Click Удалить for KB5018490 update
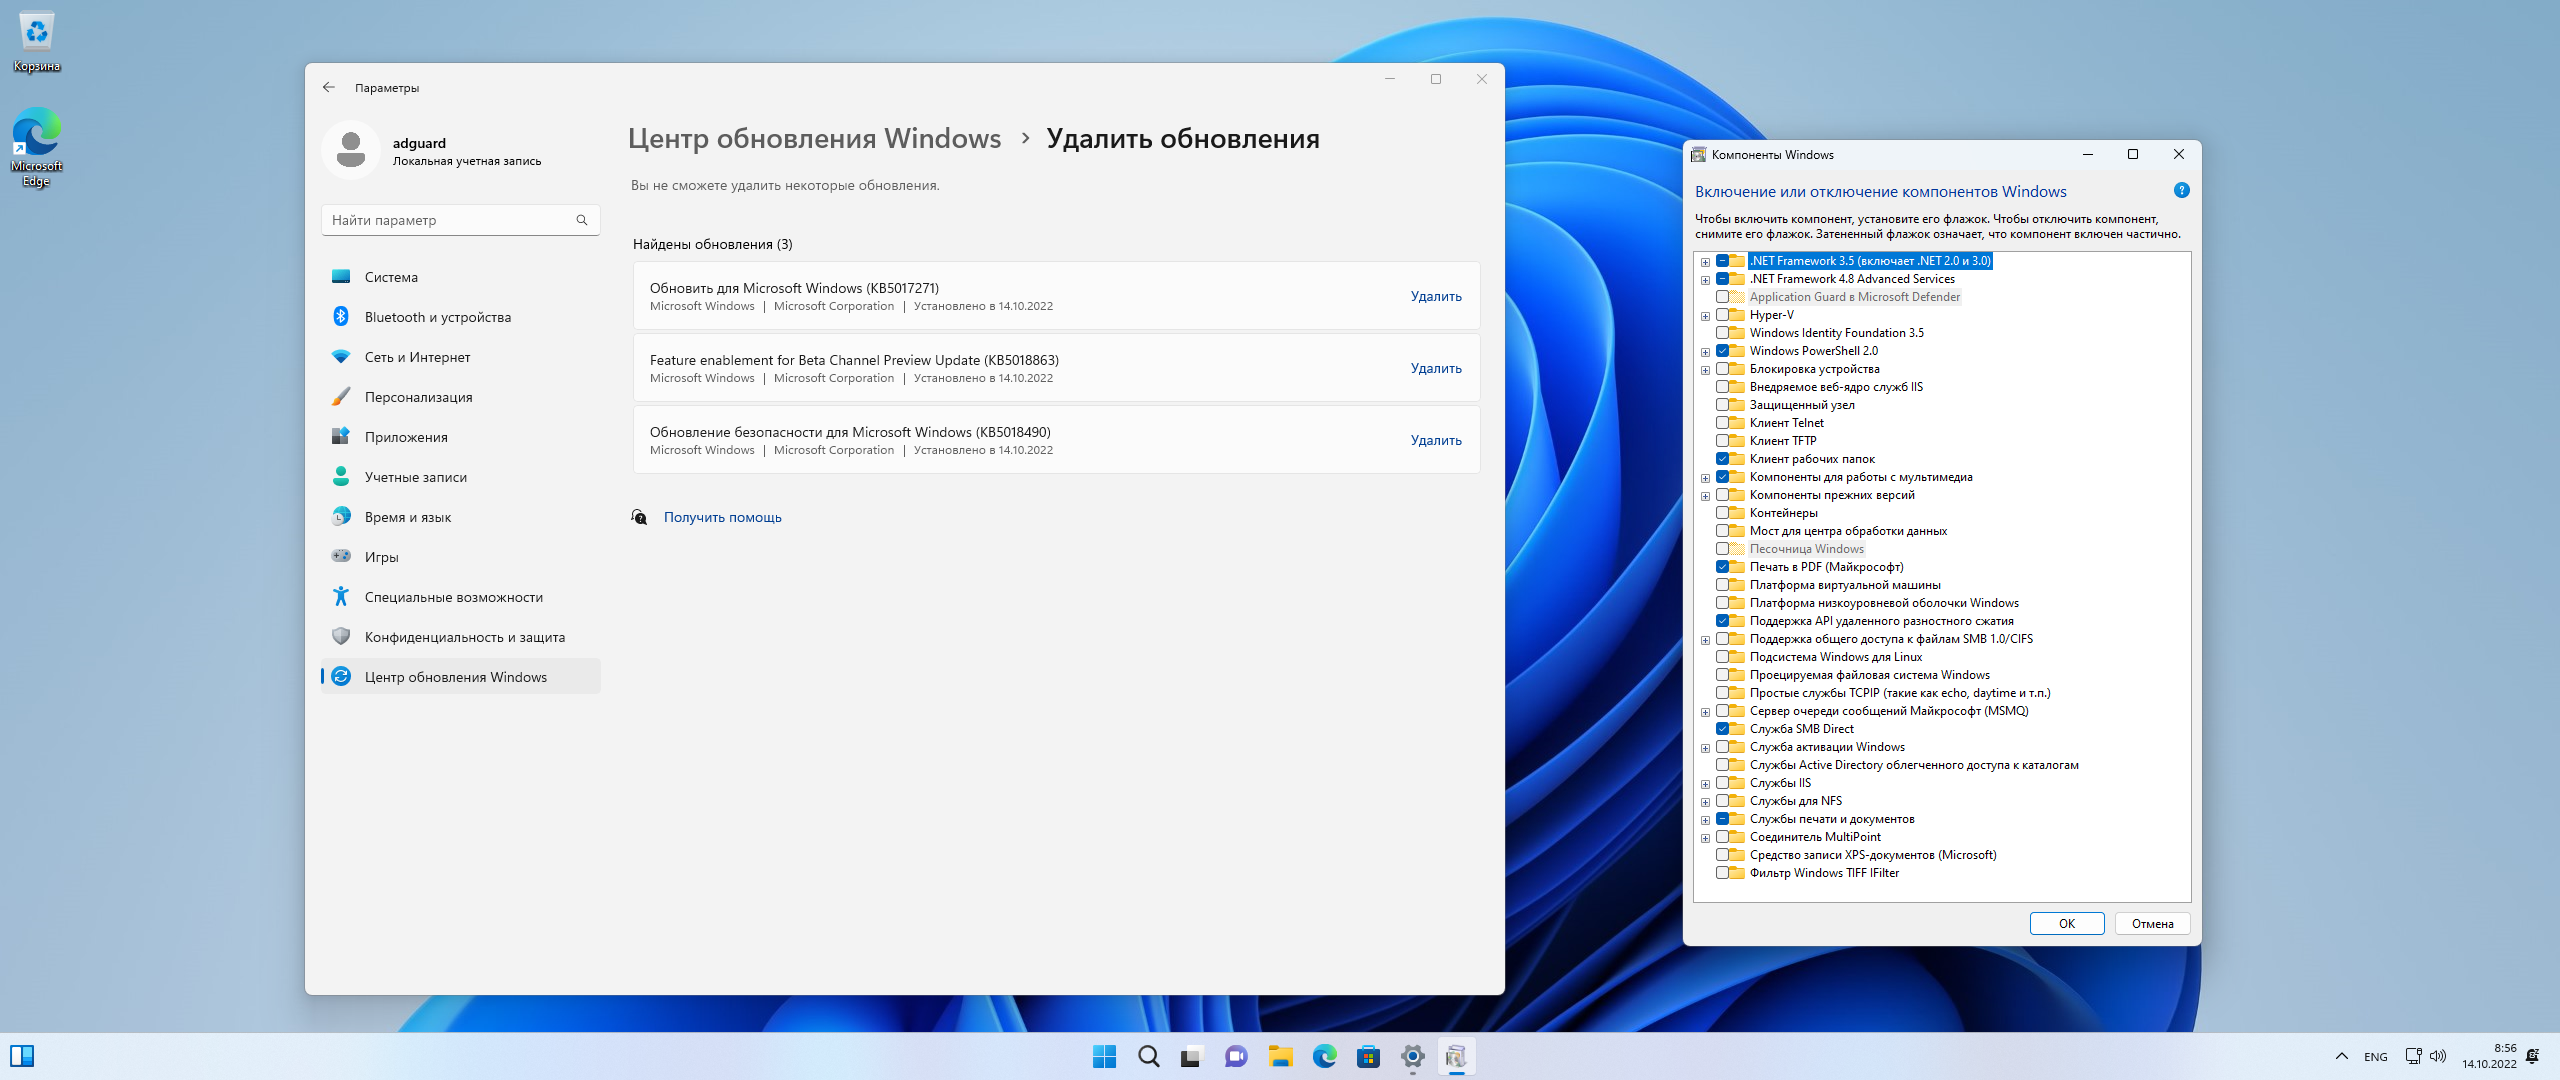Screen dimensions: 2560x1080 coord(1436,440)
